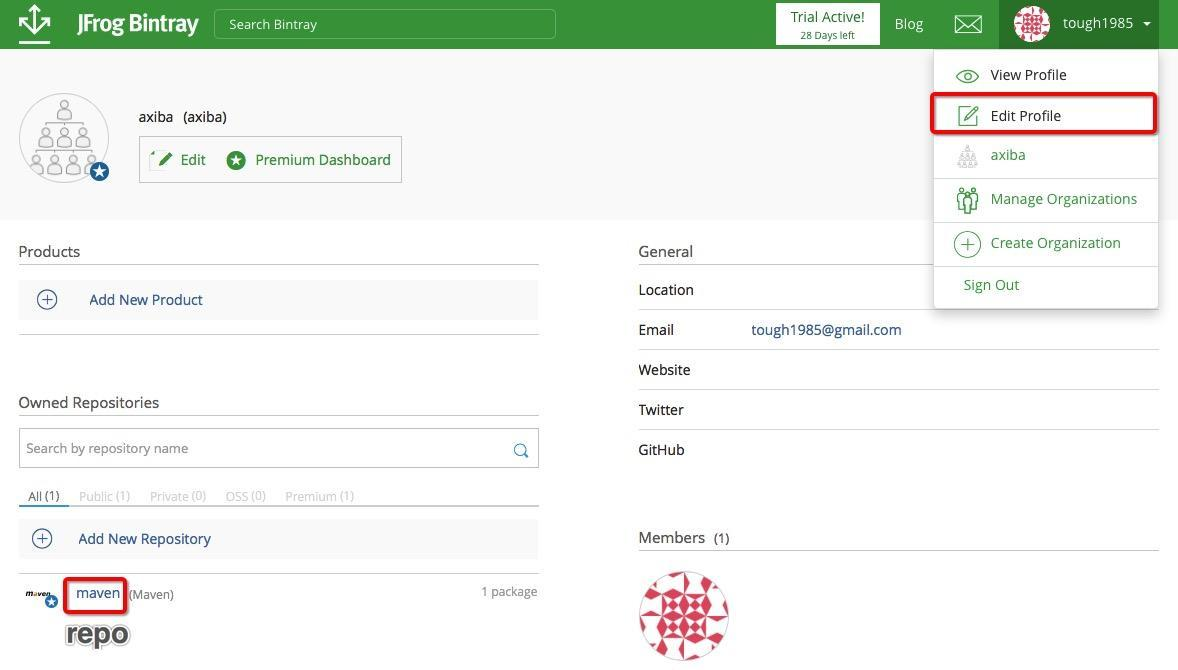
Task: Open the maven repository link
Action: tap(98, 593)
